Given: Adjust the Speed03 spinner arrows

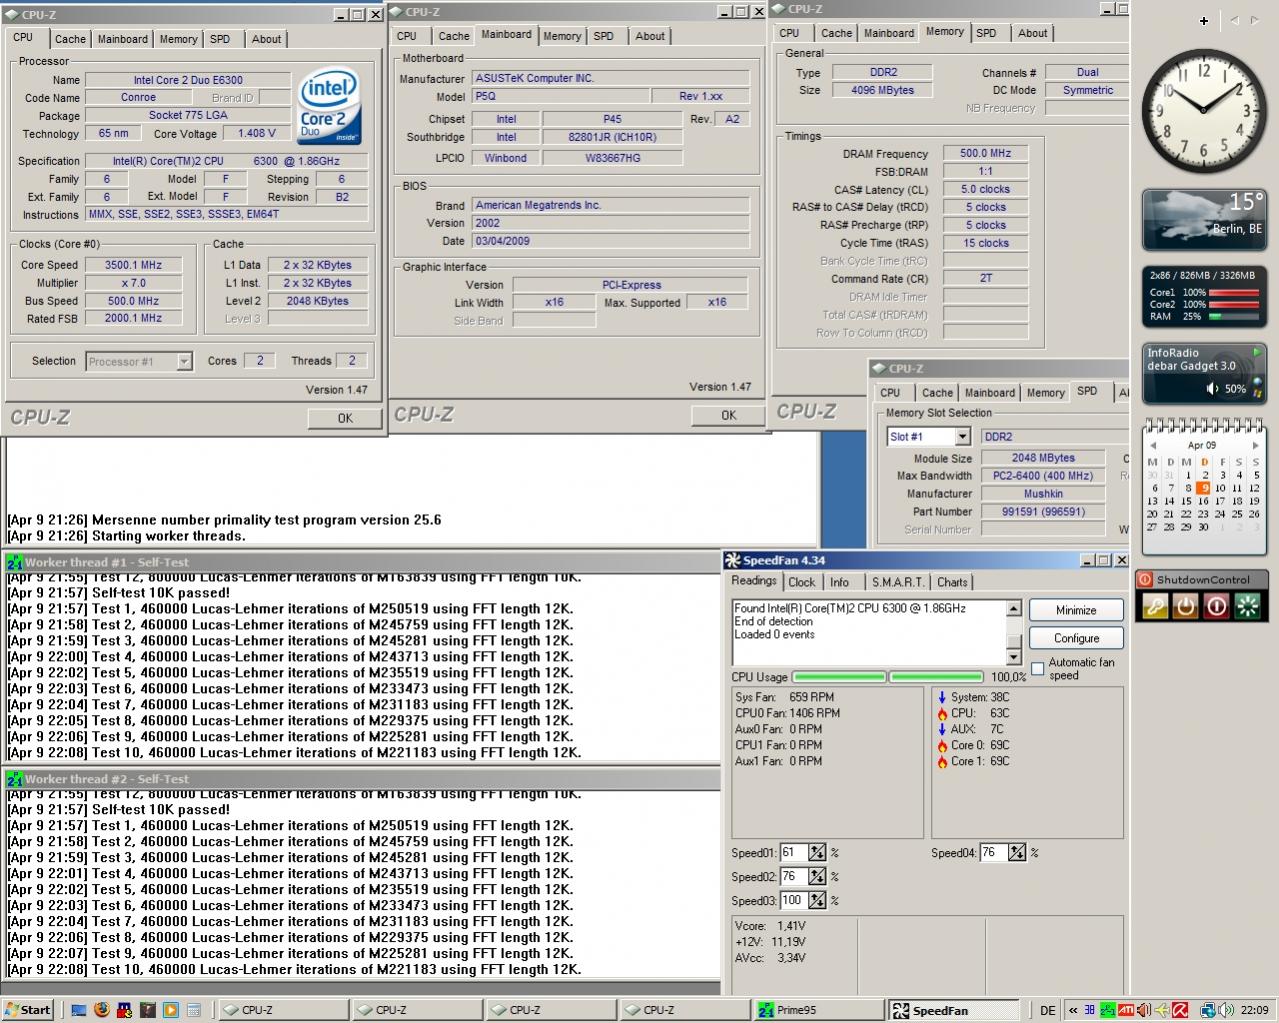Looking at the screenshot, I should (817, 900).
